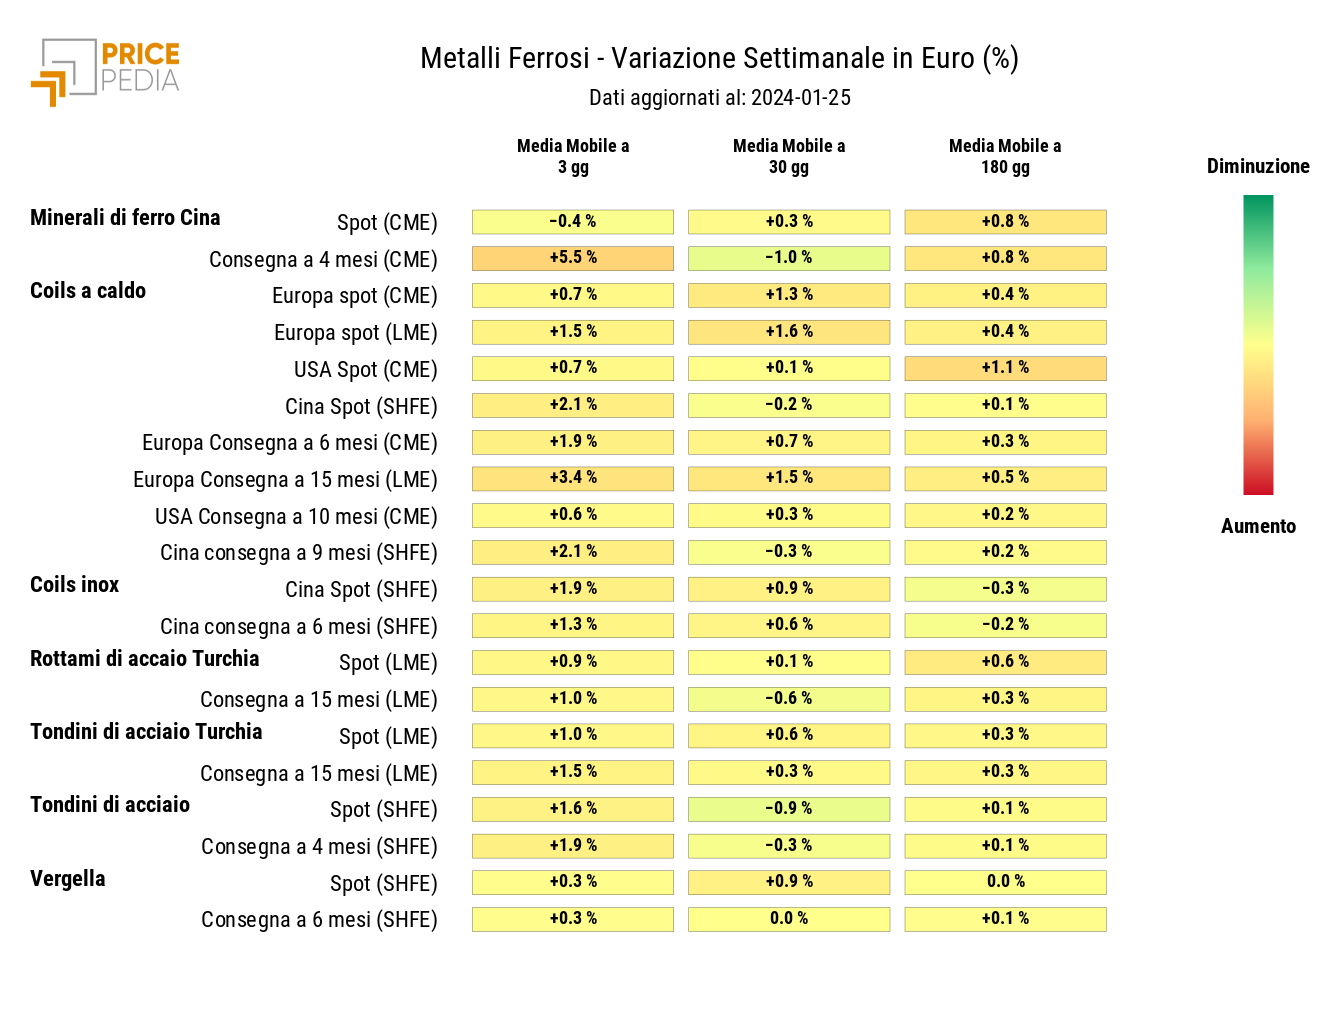Select the 'Coils a caldo' category label
1320x1020 pixels.
pyautogui.click(x=88, y=291)
